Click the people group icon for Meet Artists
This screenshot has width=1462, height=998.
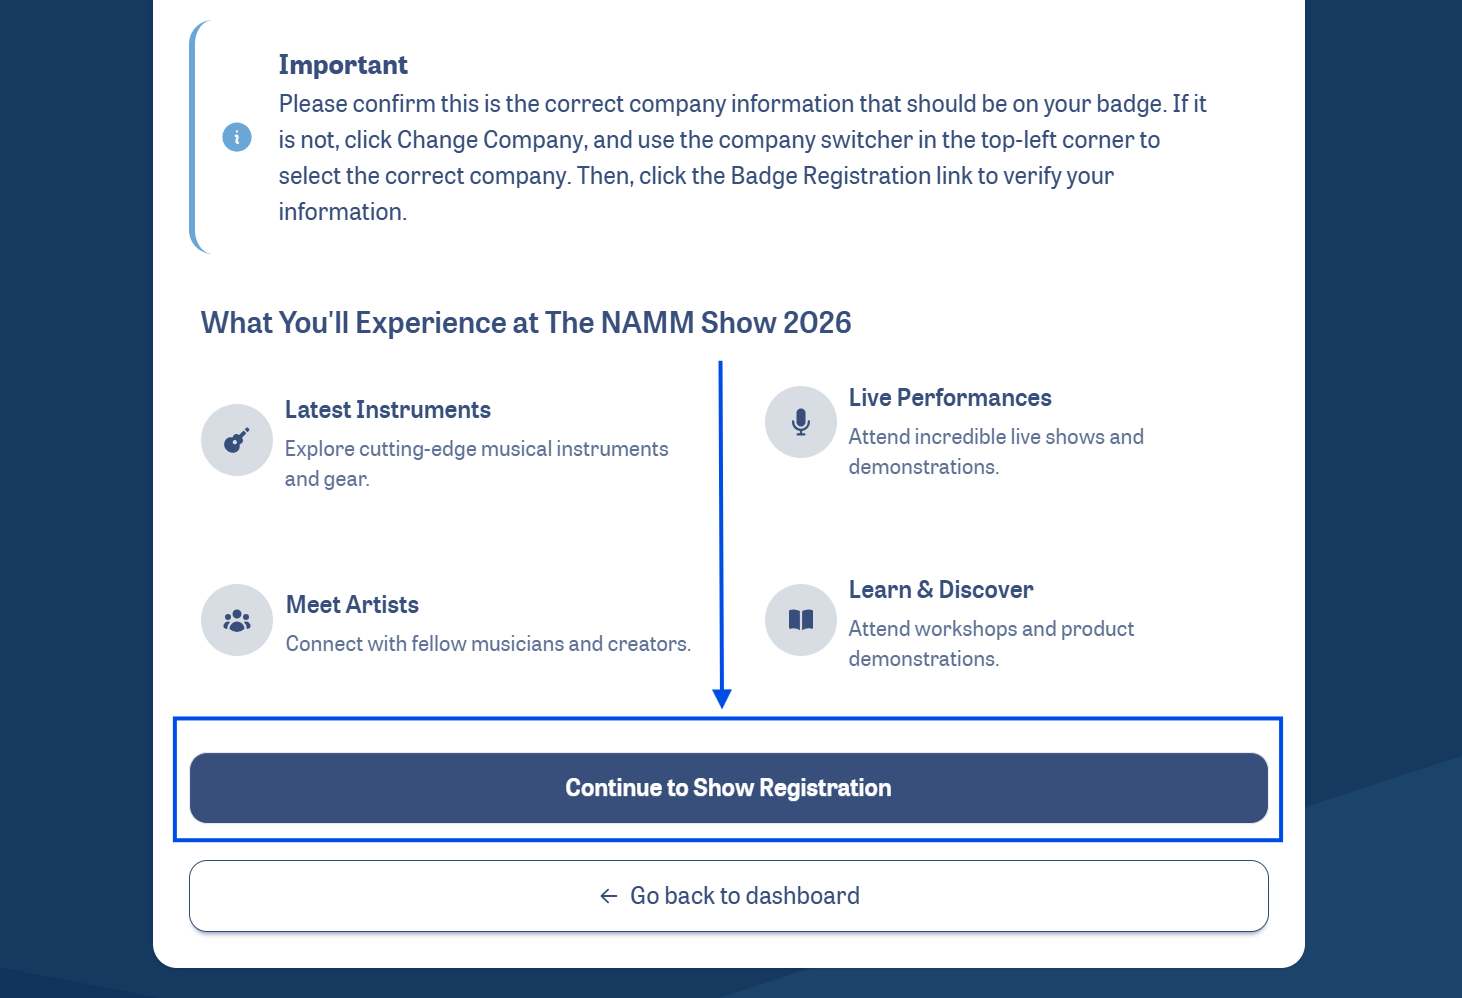[237, 620]
